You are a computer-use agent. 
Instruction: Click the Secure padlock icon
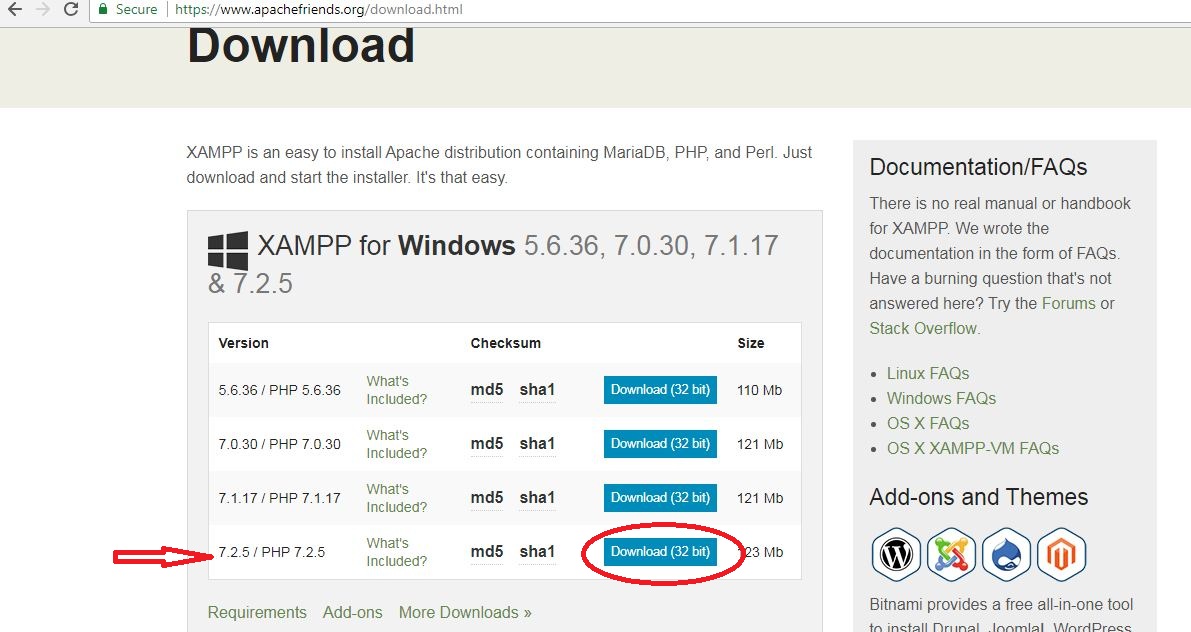click(102, 10)
